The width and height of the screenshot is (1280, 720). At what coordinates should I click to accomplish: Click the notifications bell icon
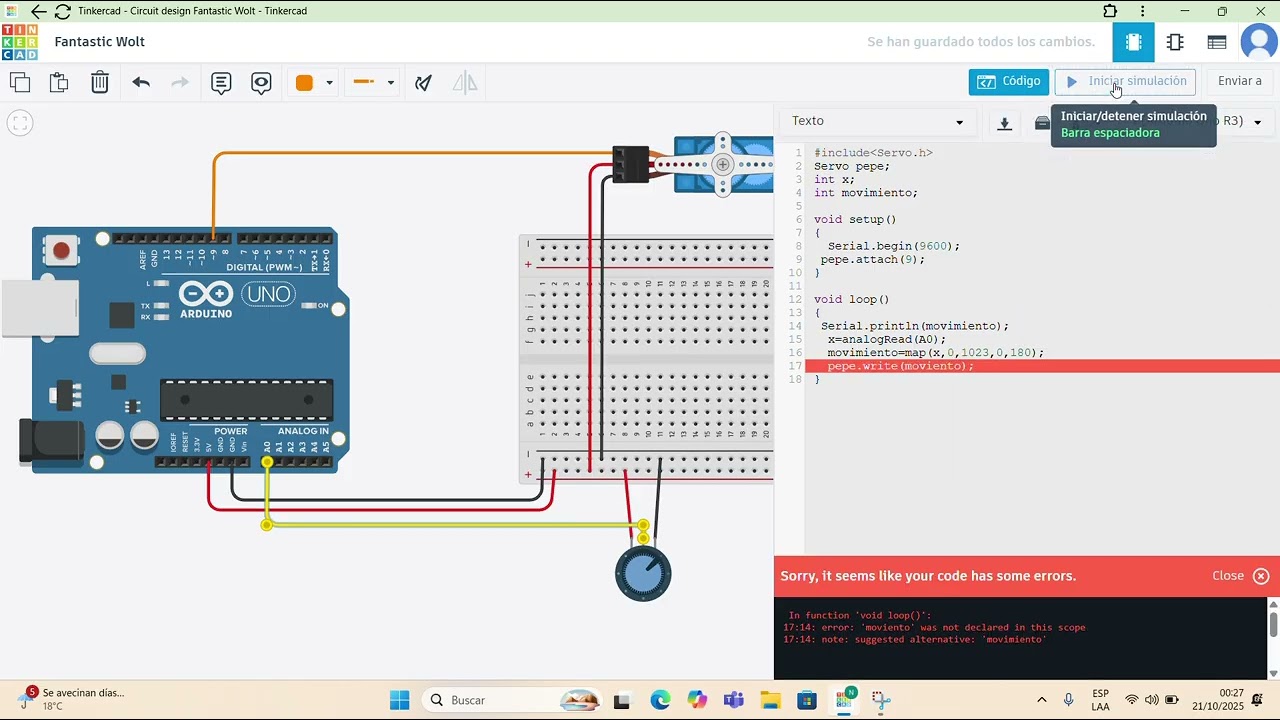tap(1257, 699)
